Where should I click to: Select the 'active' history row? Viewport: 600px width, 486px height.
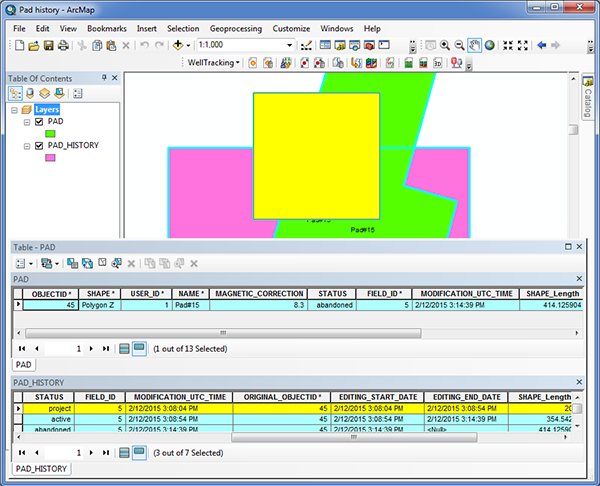(297, 419)
